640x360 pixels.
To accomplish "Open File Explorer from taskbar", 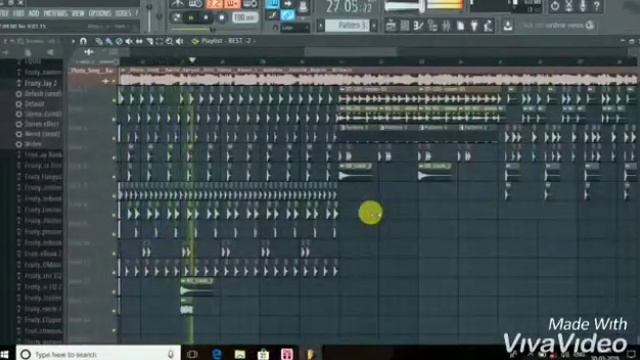I will pos(240,354).
